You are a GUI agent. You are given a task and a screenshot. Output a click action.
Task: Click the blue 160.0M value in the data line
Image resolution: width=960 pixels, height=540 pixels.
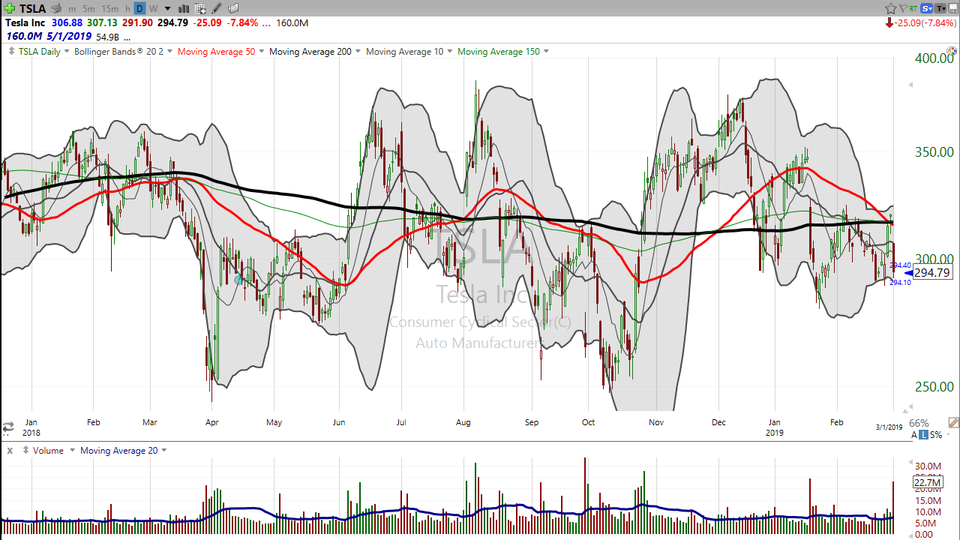point(24,37)
